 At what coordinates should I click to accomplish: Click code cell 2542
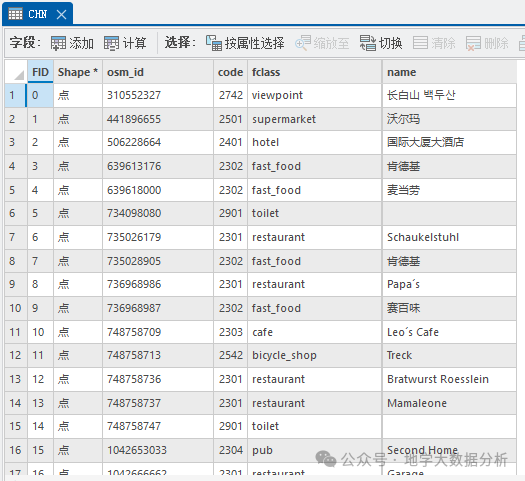[230, 355]
